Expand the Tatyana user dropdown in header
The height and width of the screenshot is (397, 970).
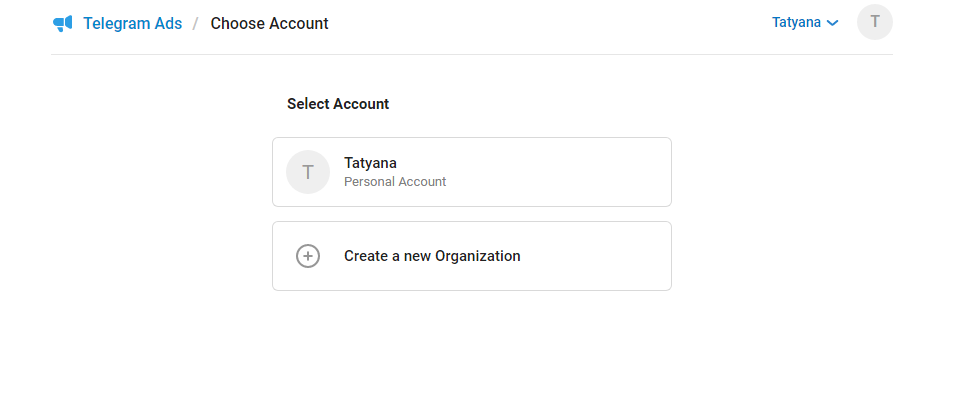[x=805, y=23]
